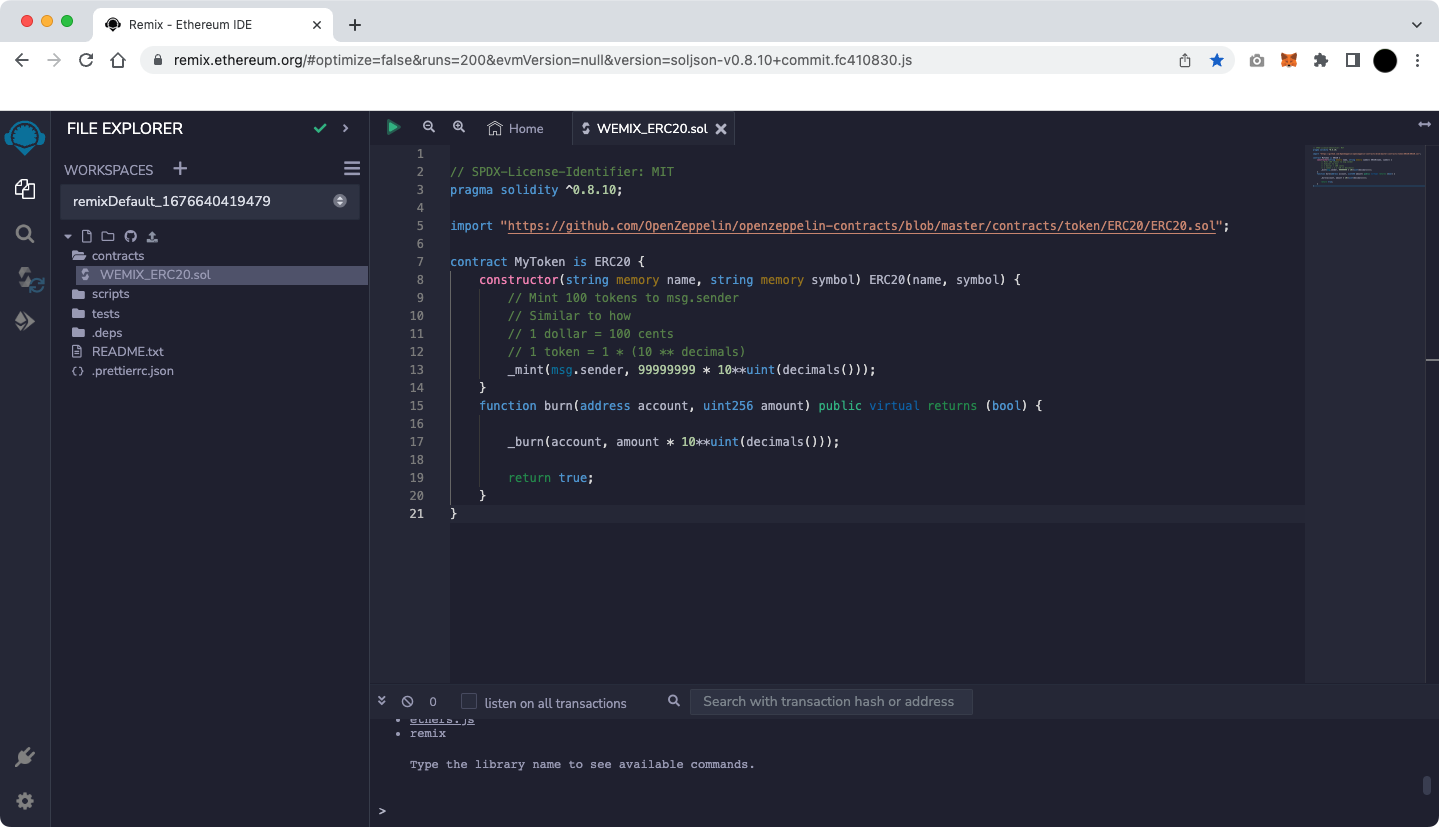Open Deploy & run transactions icon
1439x827 pixels.
tap(25, 322)
